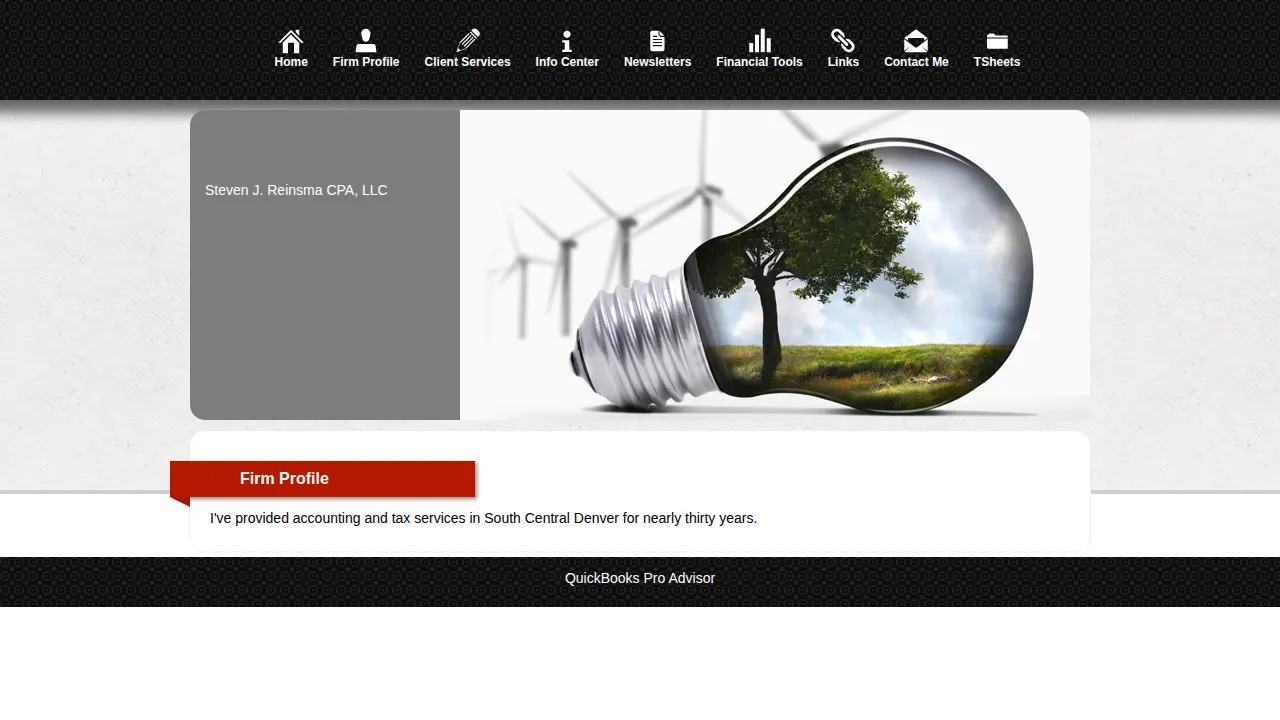
Task: Click the Links chain icon
Action: [843, 41]
